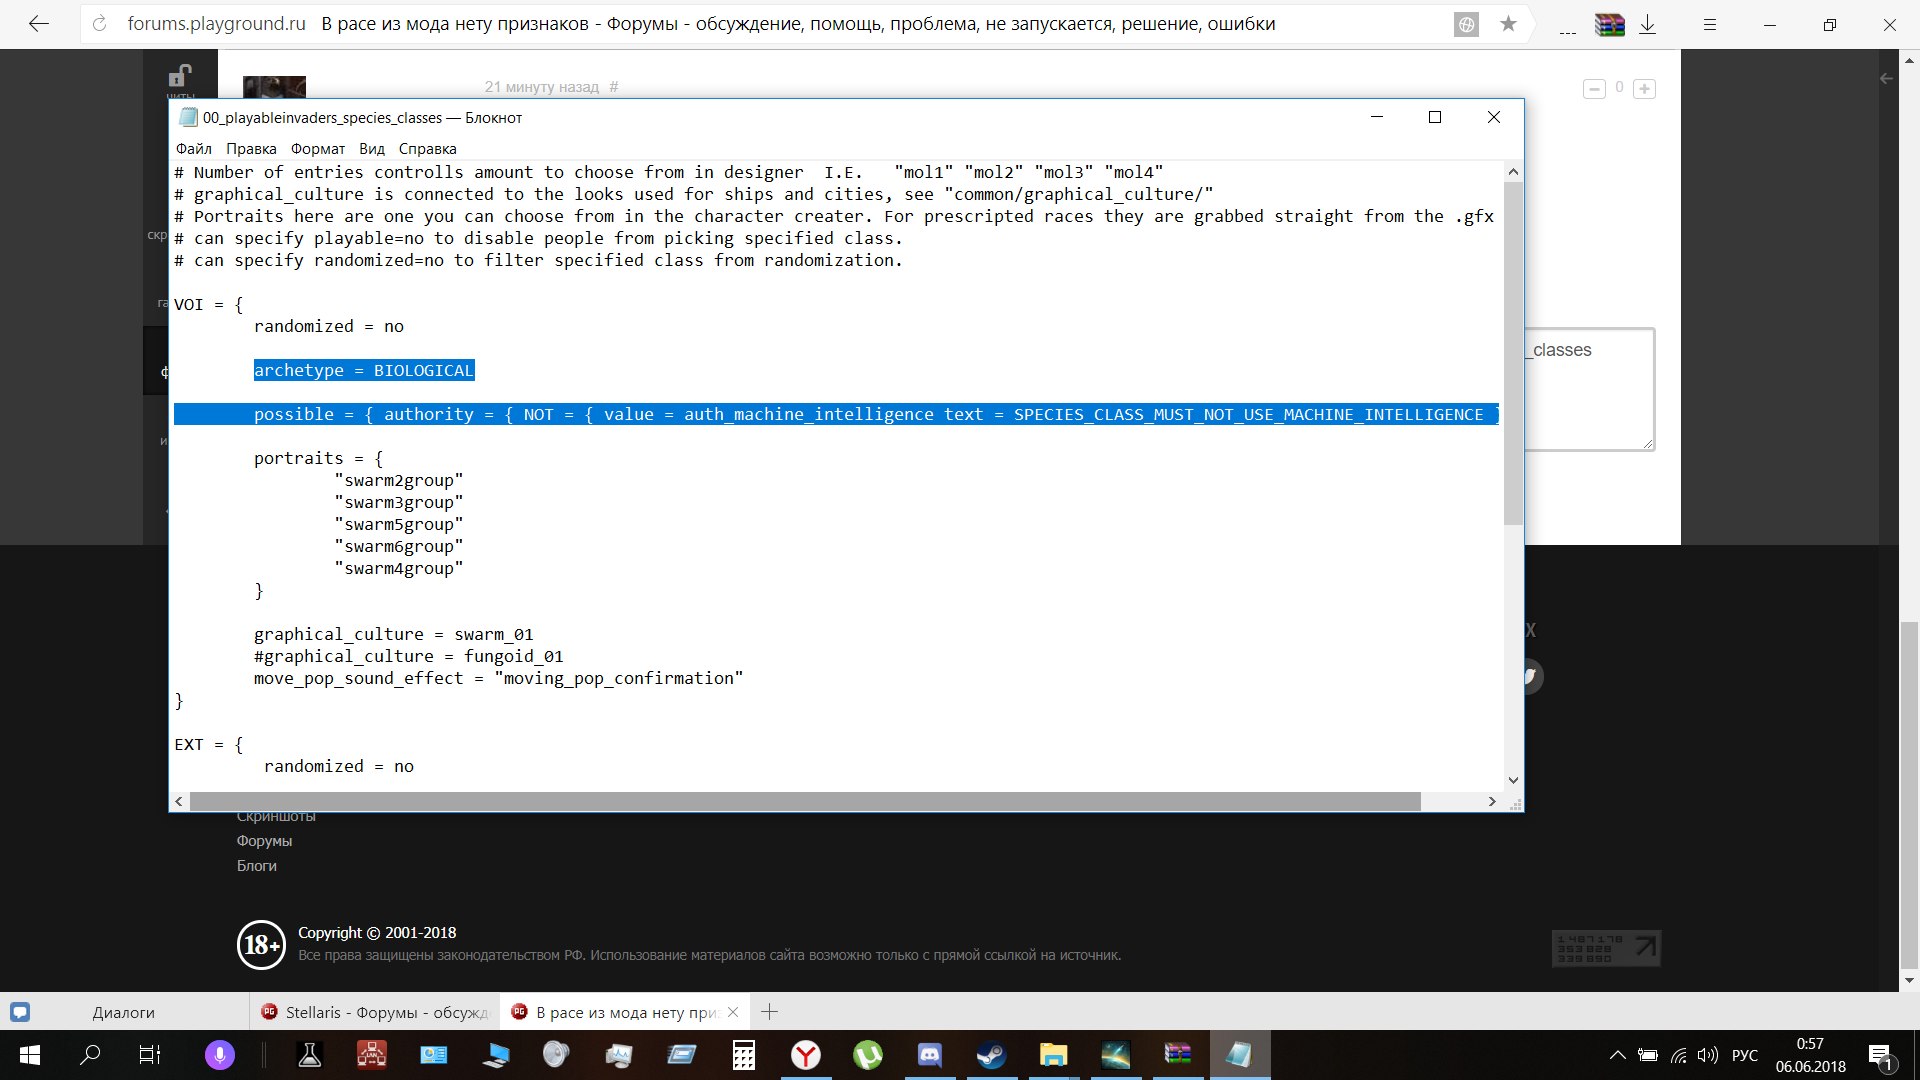The image size is (1920, 1080).
Task: Open a new browser tab
Action: pos(769,1012)
